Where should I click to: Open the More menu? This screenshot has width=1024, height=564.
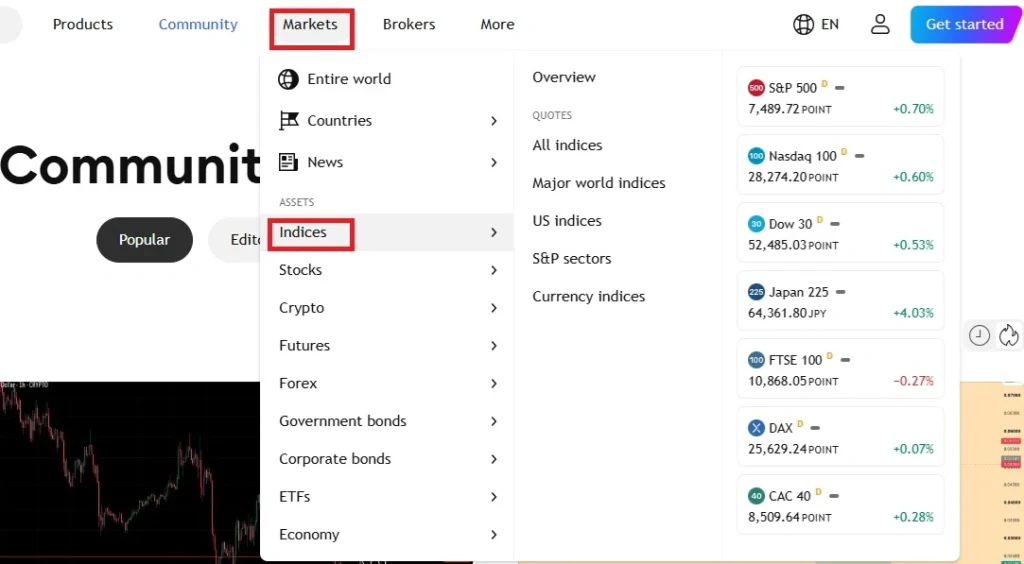(x=498, y=24)
